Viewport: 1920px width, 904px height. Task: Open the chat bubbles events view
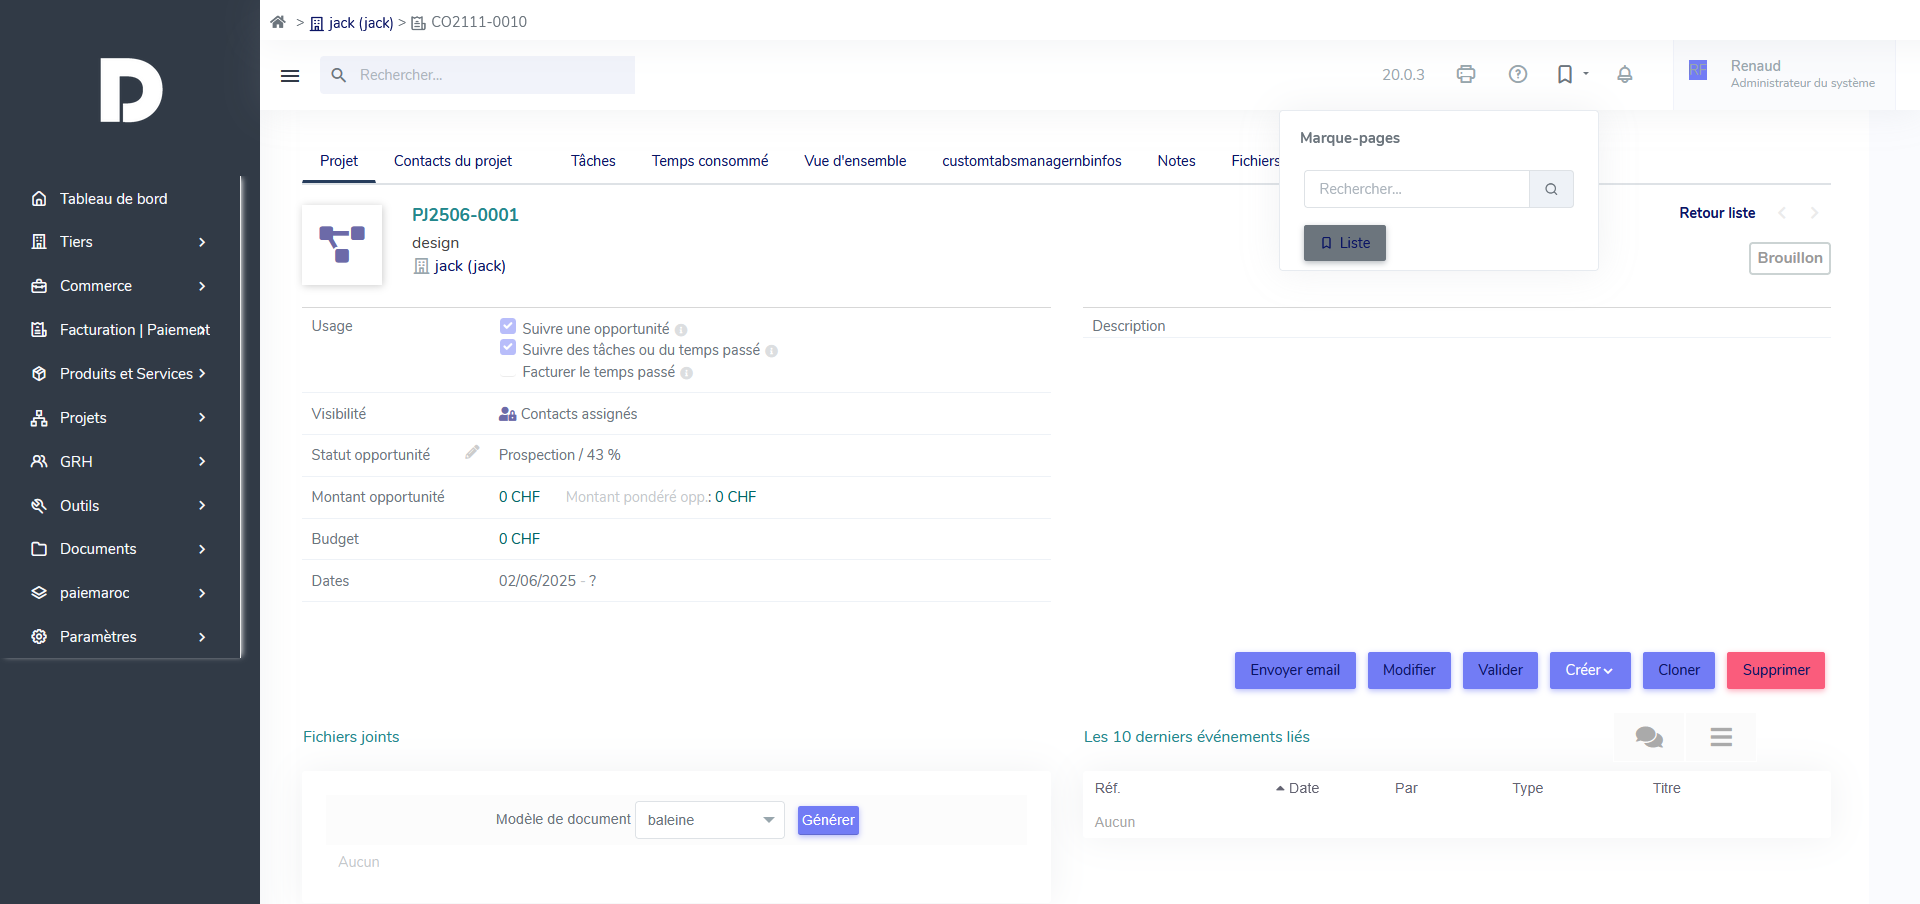pos(1649,737)
